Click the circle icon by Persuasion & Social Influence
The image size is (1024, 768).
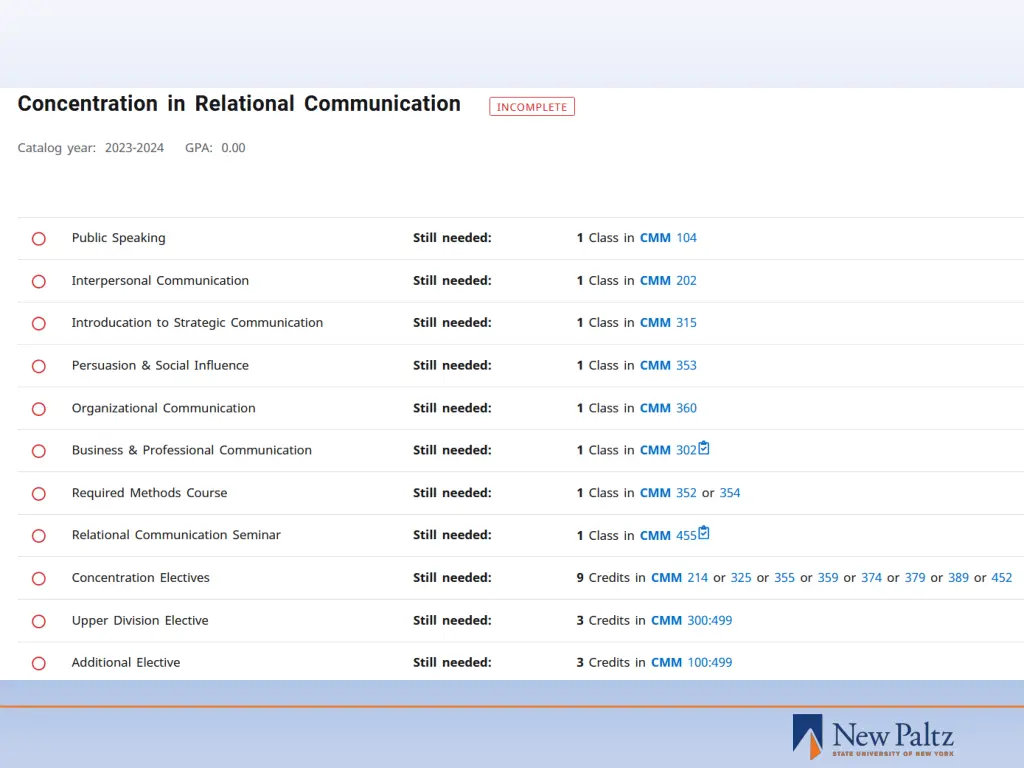39,366
